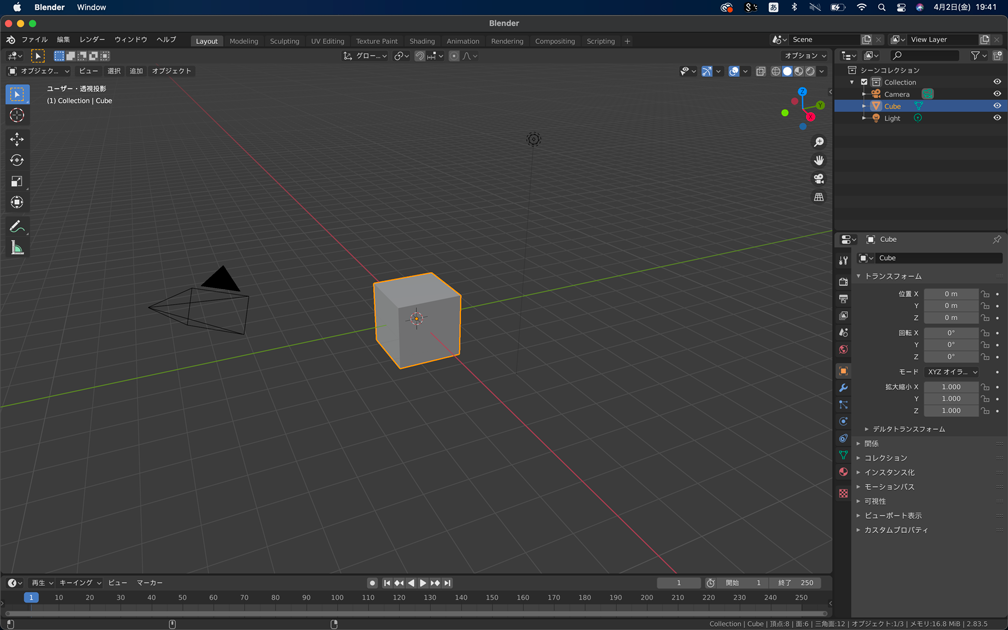
Task: Toggle the lock for Scale Y
Action: coord(985,399)
